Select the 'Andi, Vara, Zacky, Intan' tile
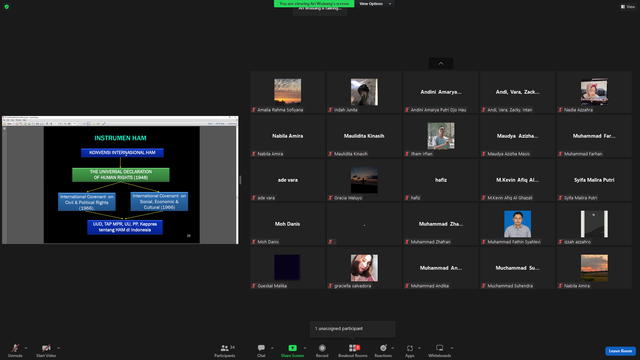 pos(518,92)
